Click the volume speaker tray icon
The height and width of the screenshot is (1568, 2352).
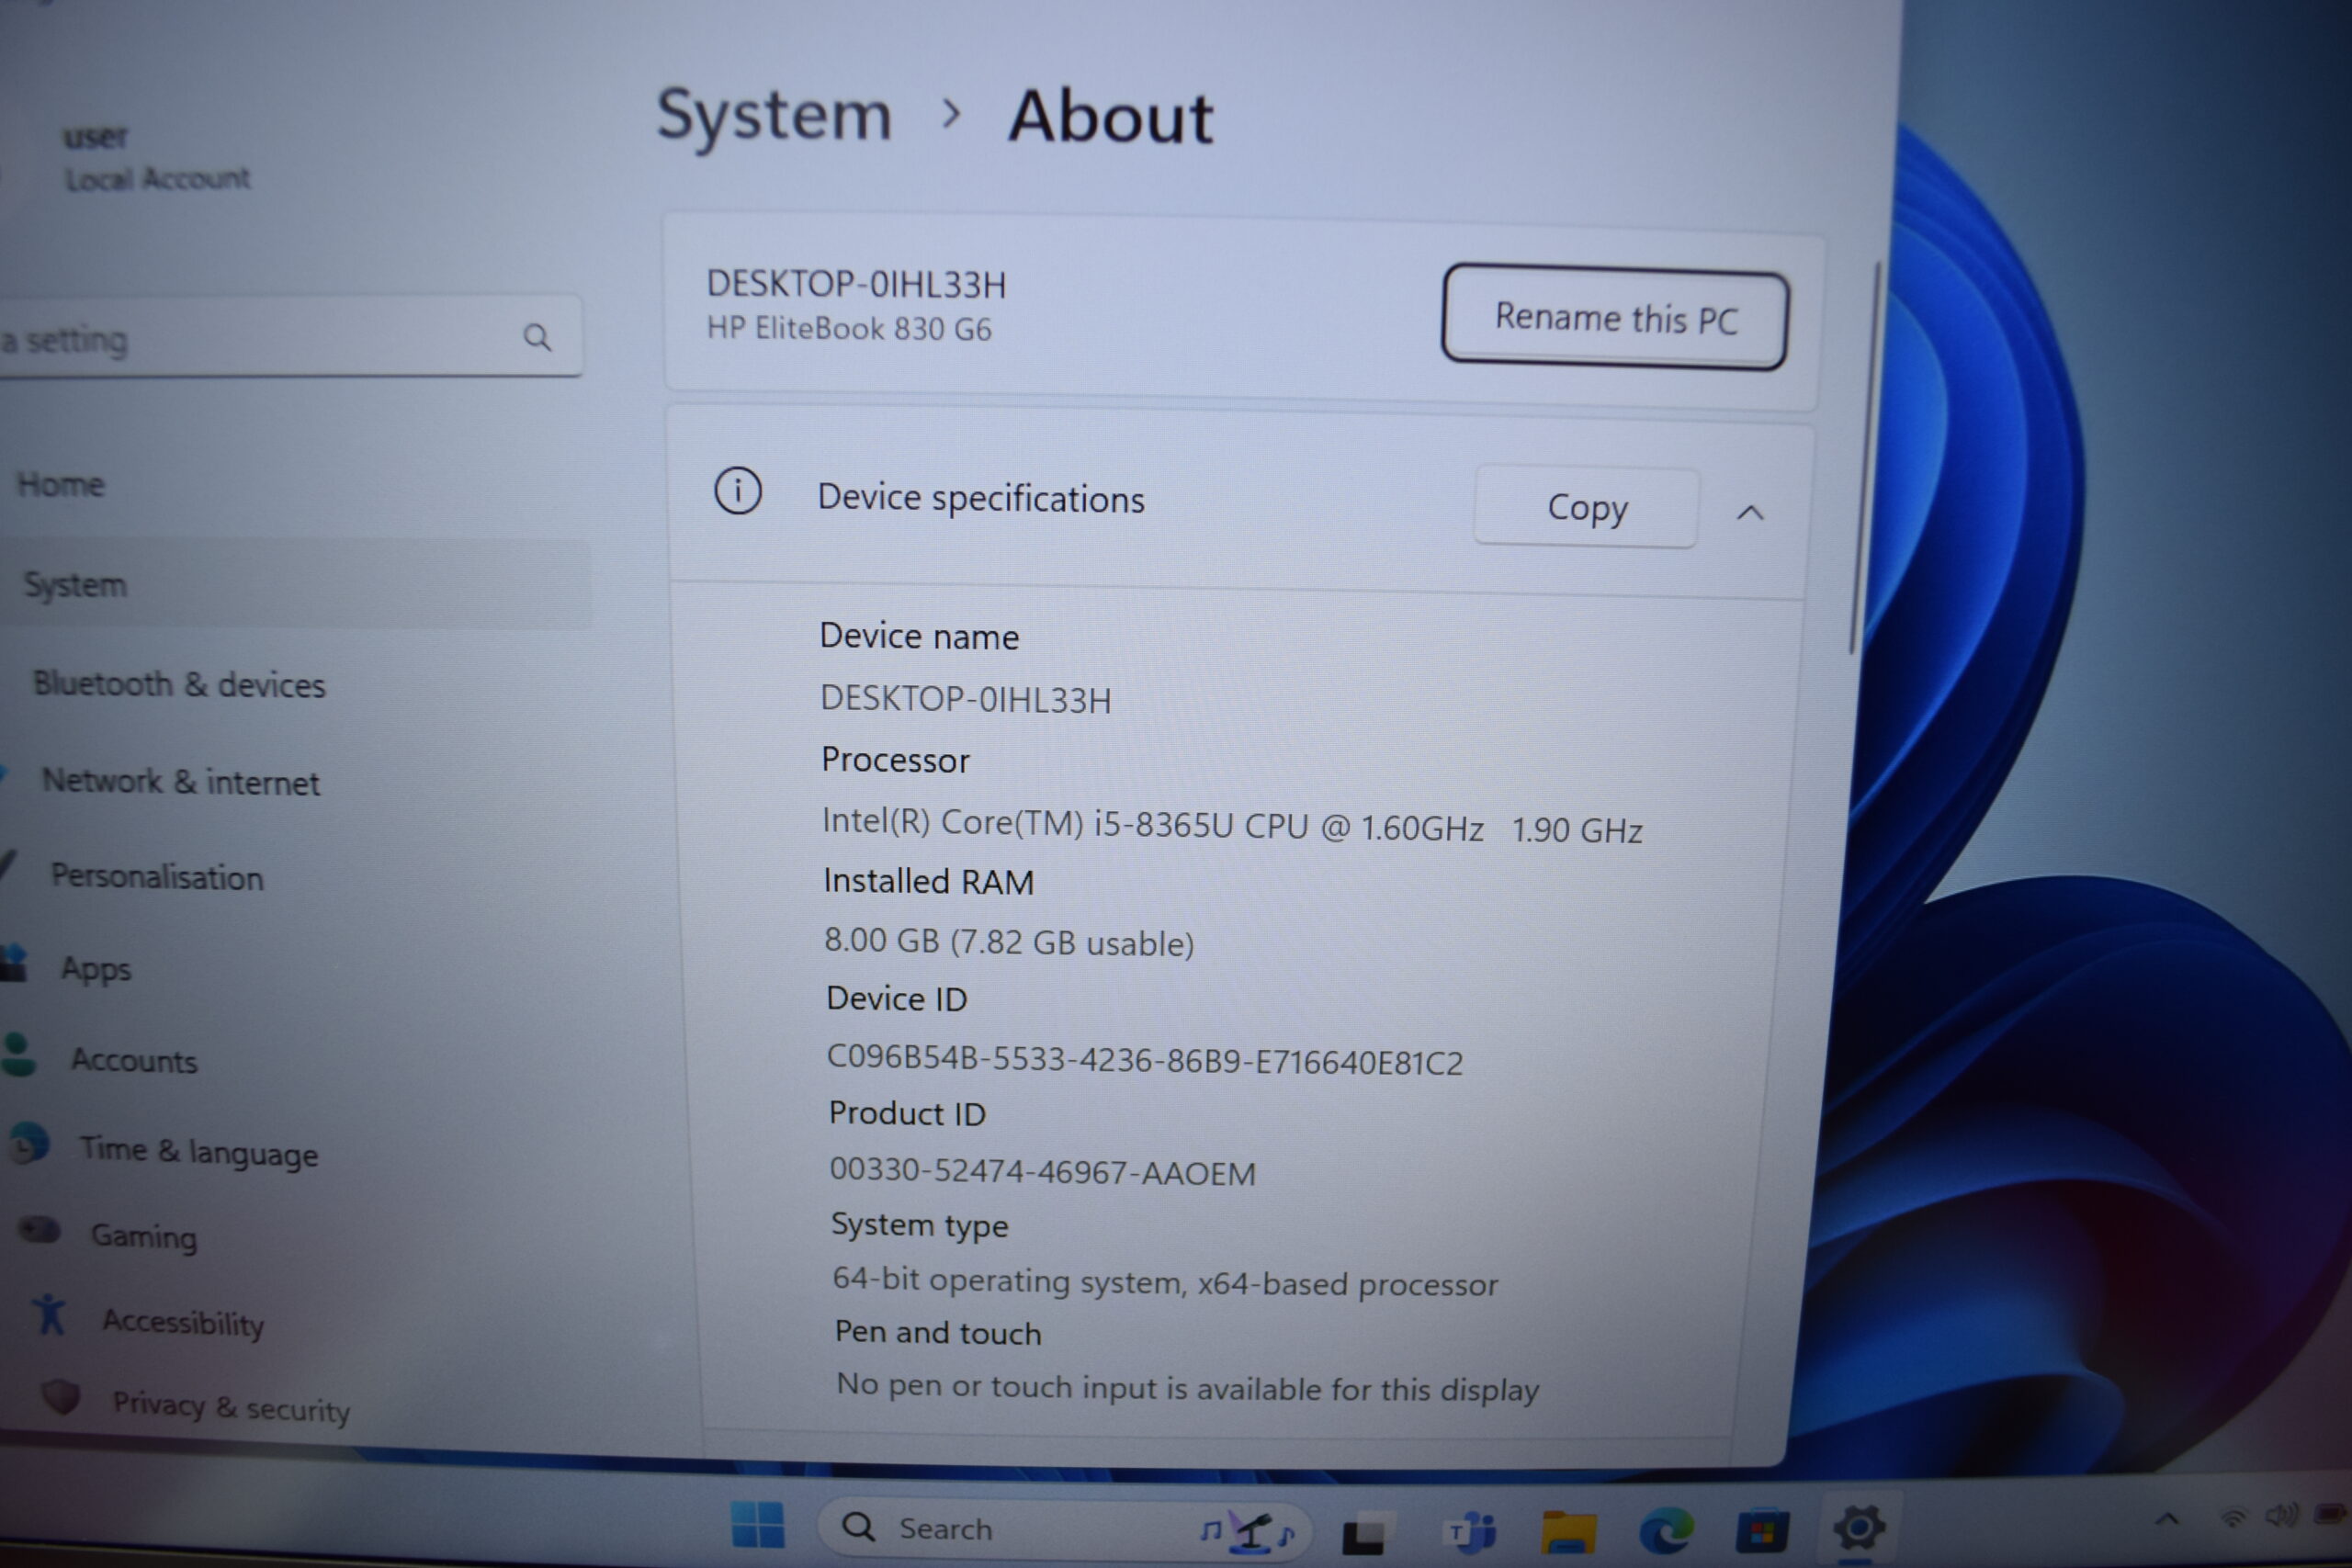(x=2281, y=1516)
